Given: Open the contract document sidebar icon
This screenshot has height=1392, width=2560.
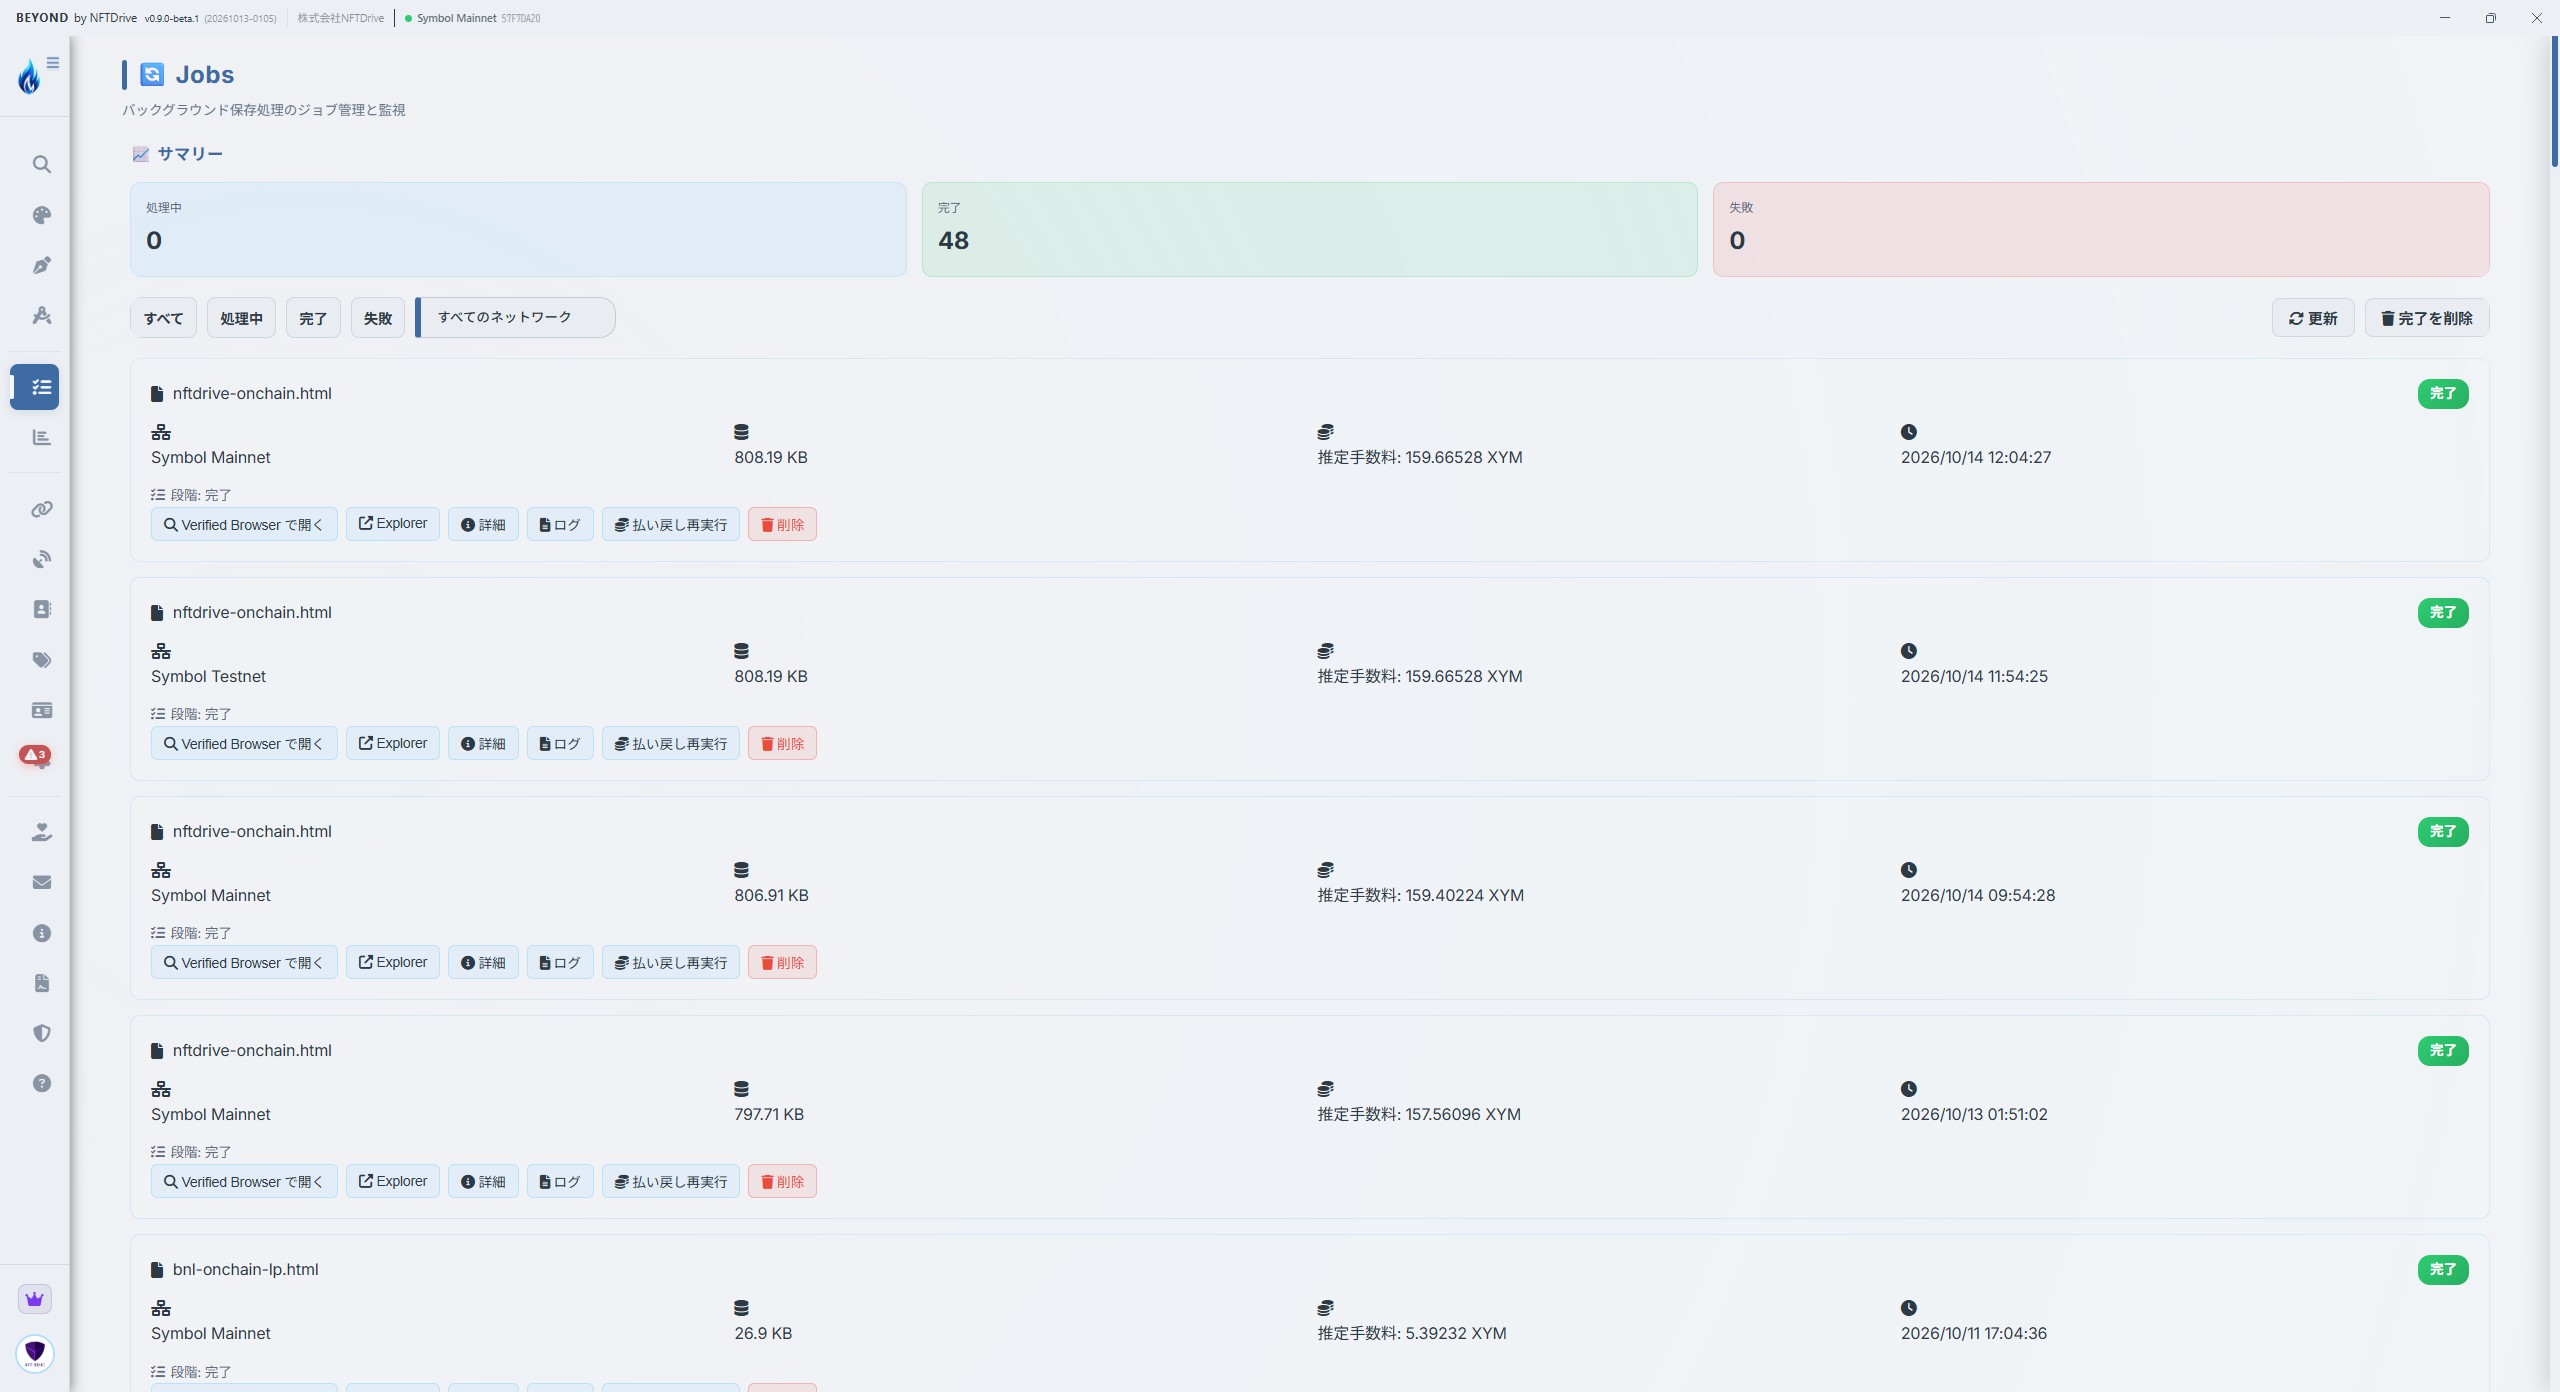Looking at the screenshot, I should click(41, 983).
